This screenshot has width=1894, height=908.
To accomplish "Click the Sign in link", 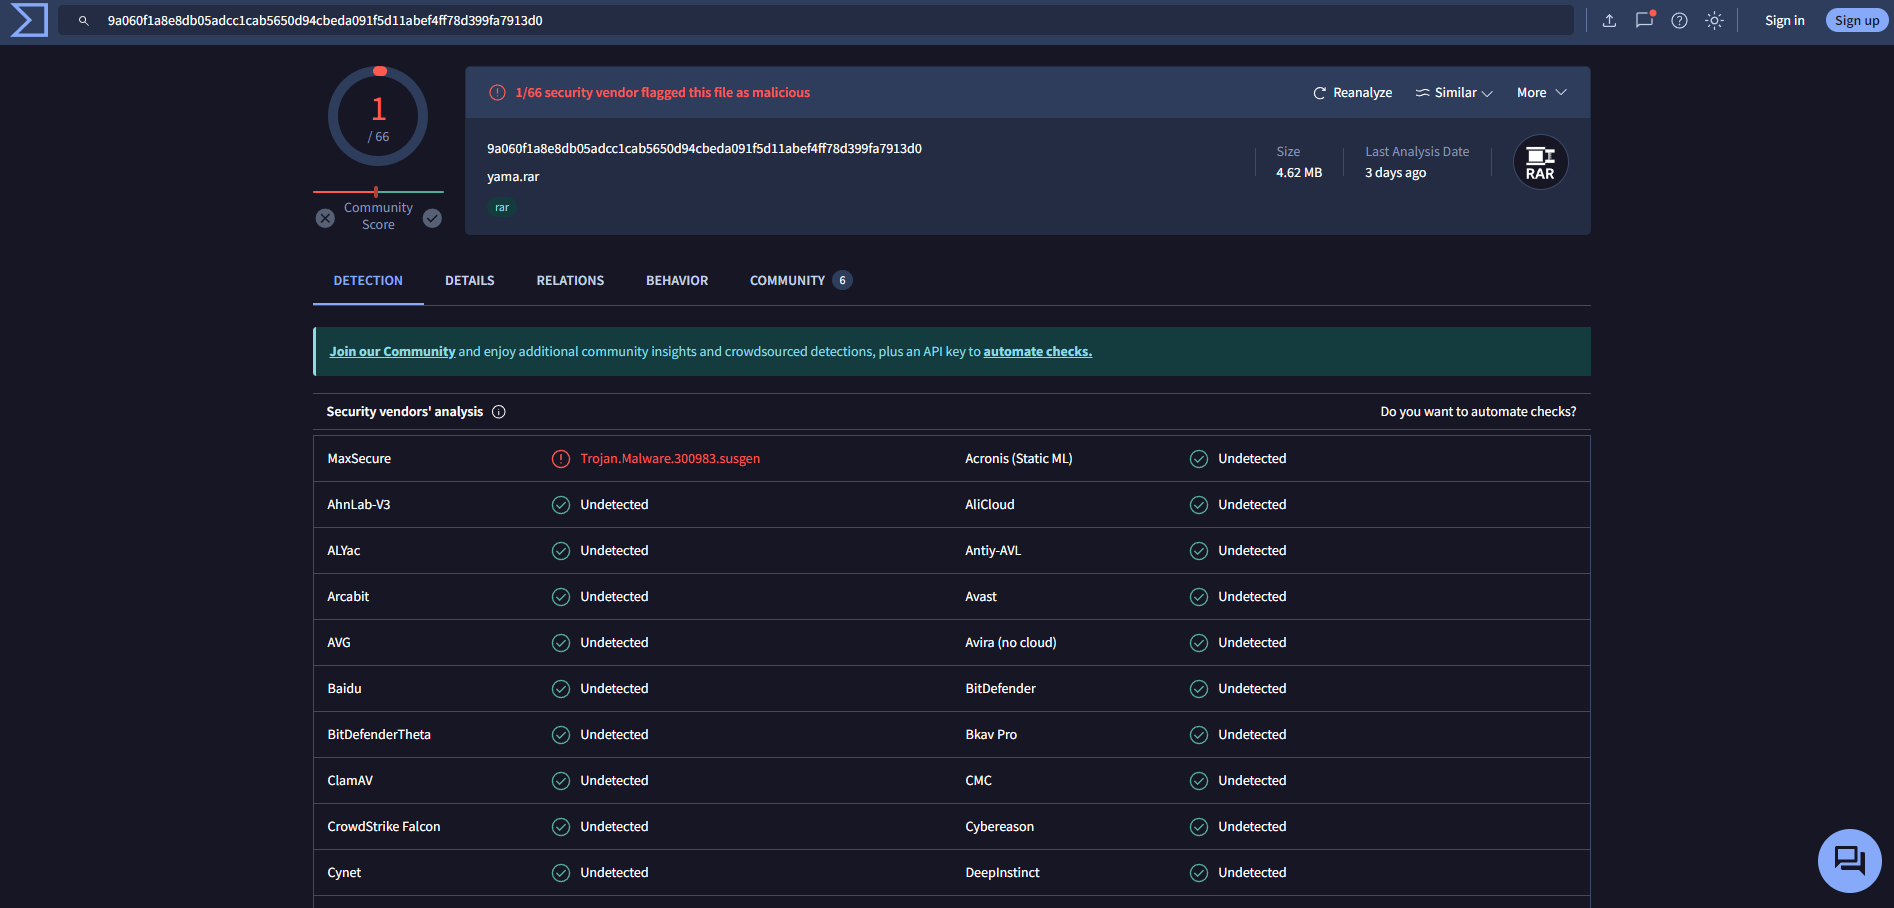I will (1784, 20).
